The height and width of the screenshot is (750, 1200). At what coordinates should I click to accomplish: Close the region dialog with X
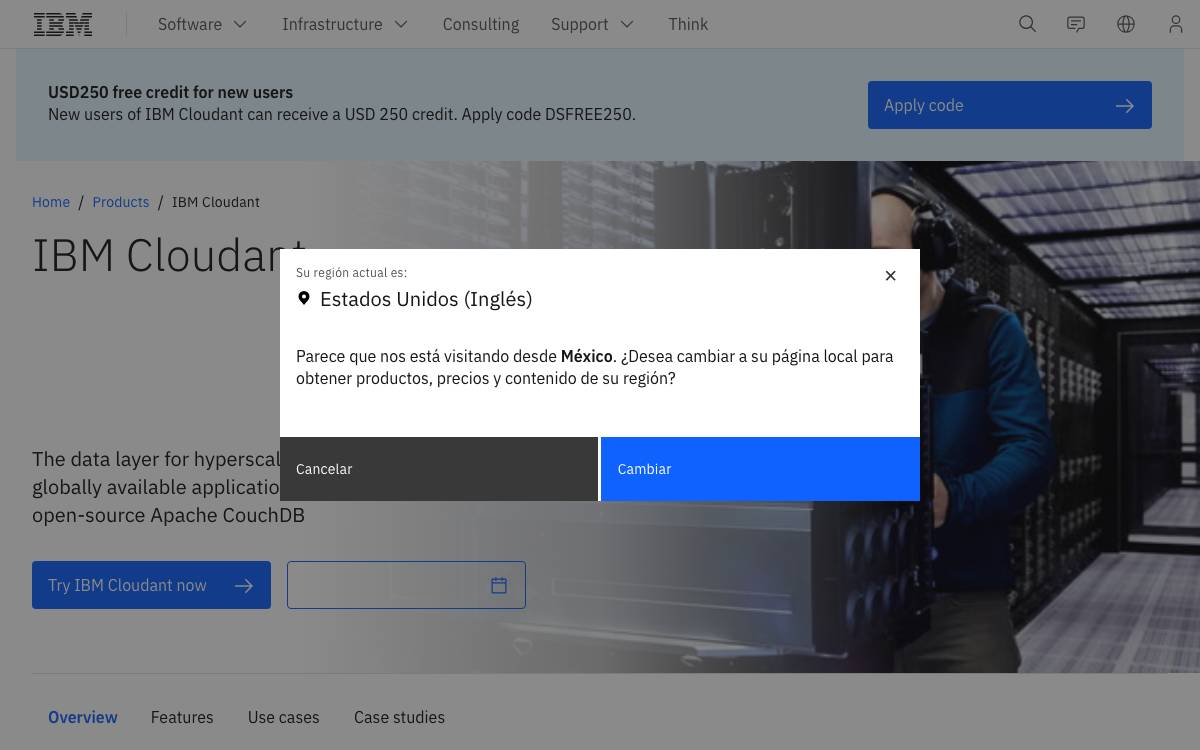[x=890, y=276]
